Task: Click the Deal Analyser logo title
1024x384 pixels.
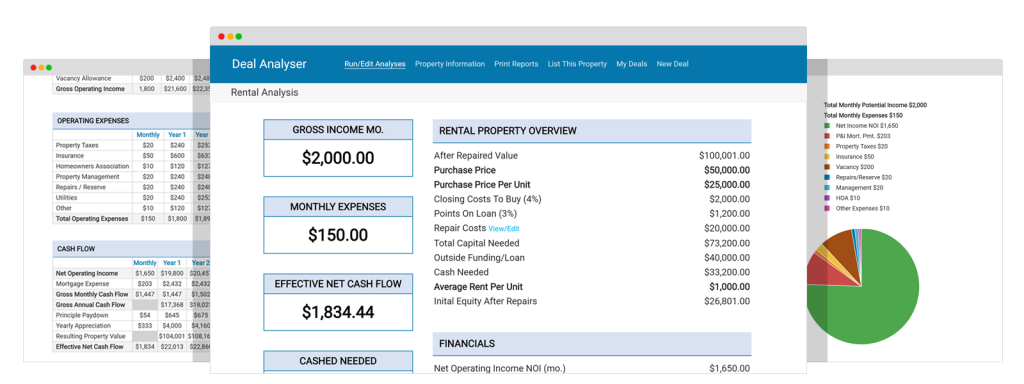Action: 269,64
